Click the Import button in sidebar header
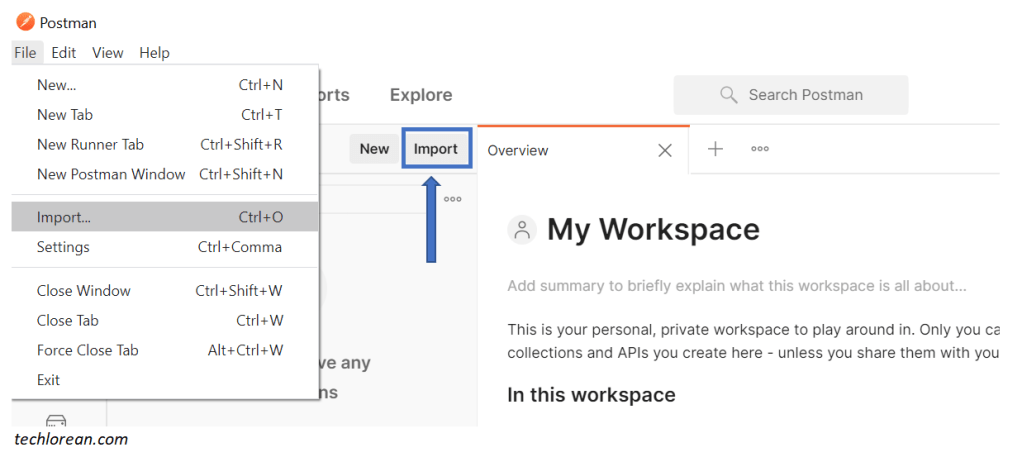 436,149
